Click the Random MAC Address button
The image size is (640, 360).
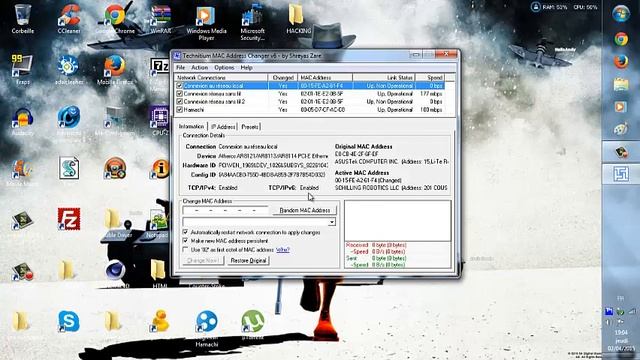coord(304,210)
